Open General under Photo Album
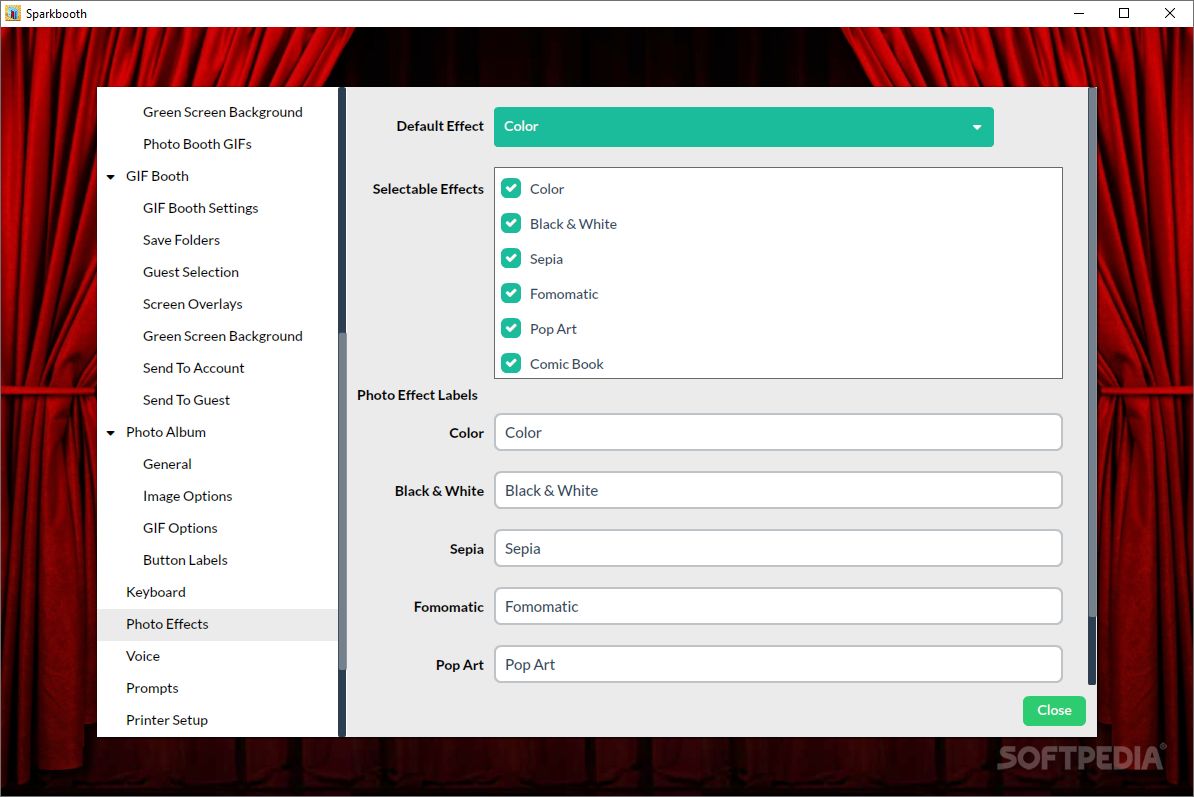 167,464
